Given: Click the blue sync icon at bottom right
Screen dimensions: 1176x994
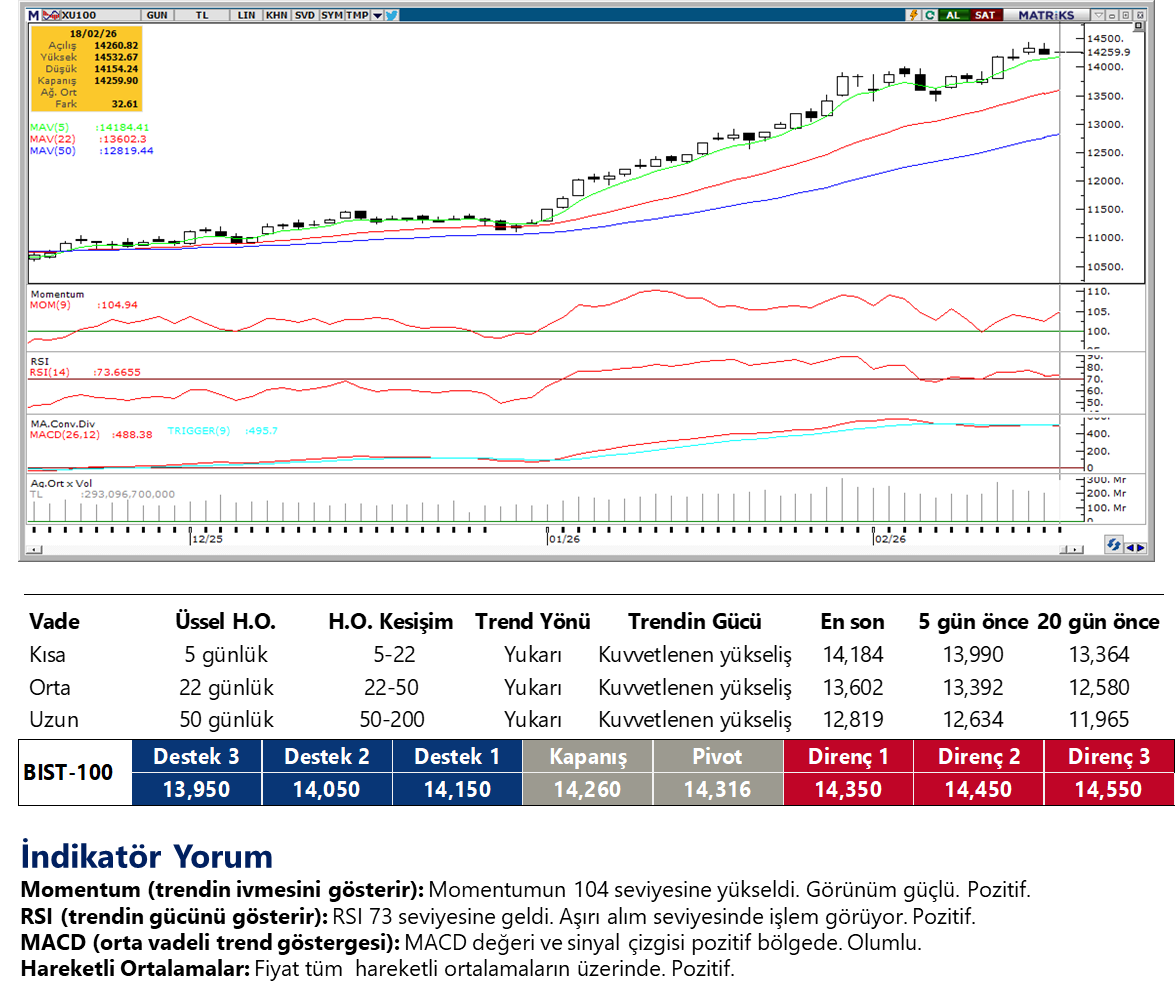Looking at the screenshot, I should click(1113, 545).
